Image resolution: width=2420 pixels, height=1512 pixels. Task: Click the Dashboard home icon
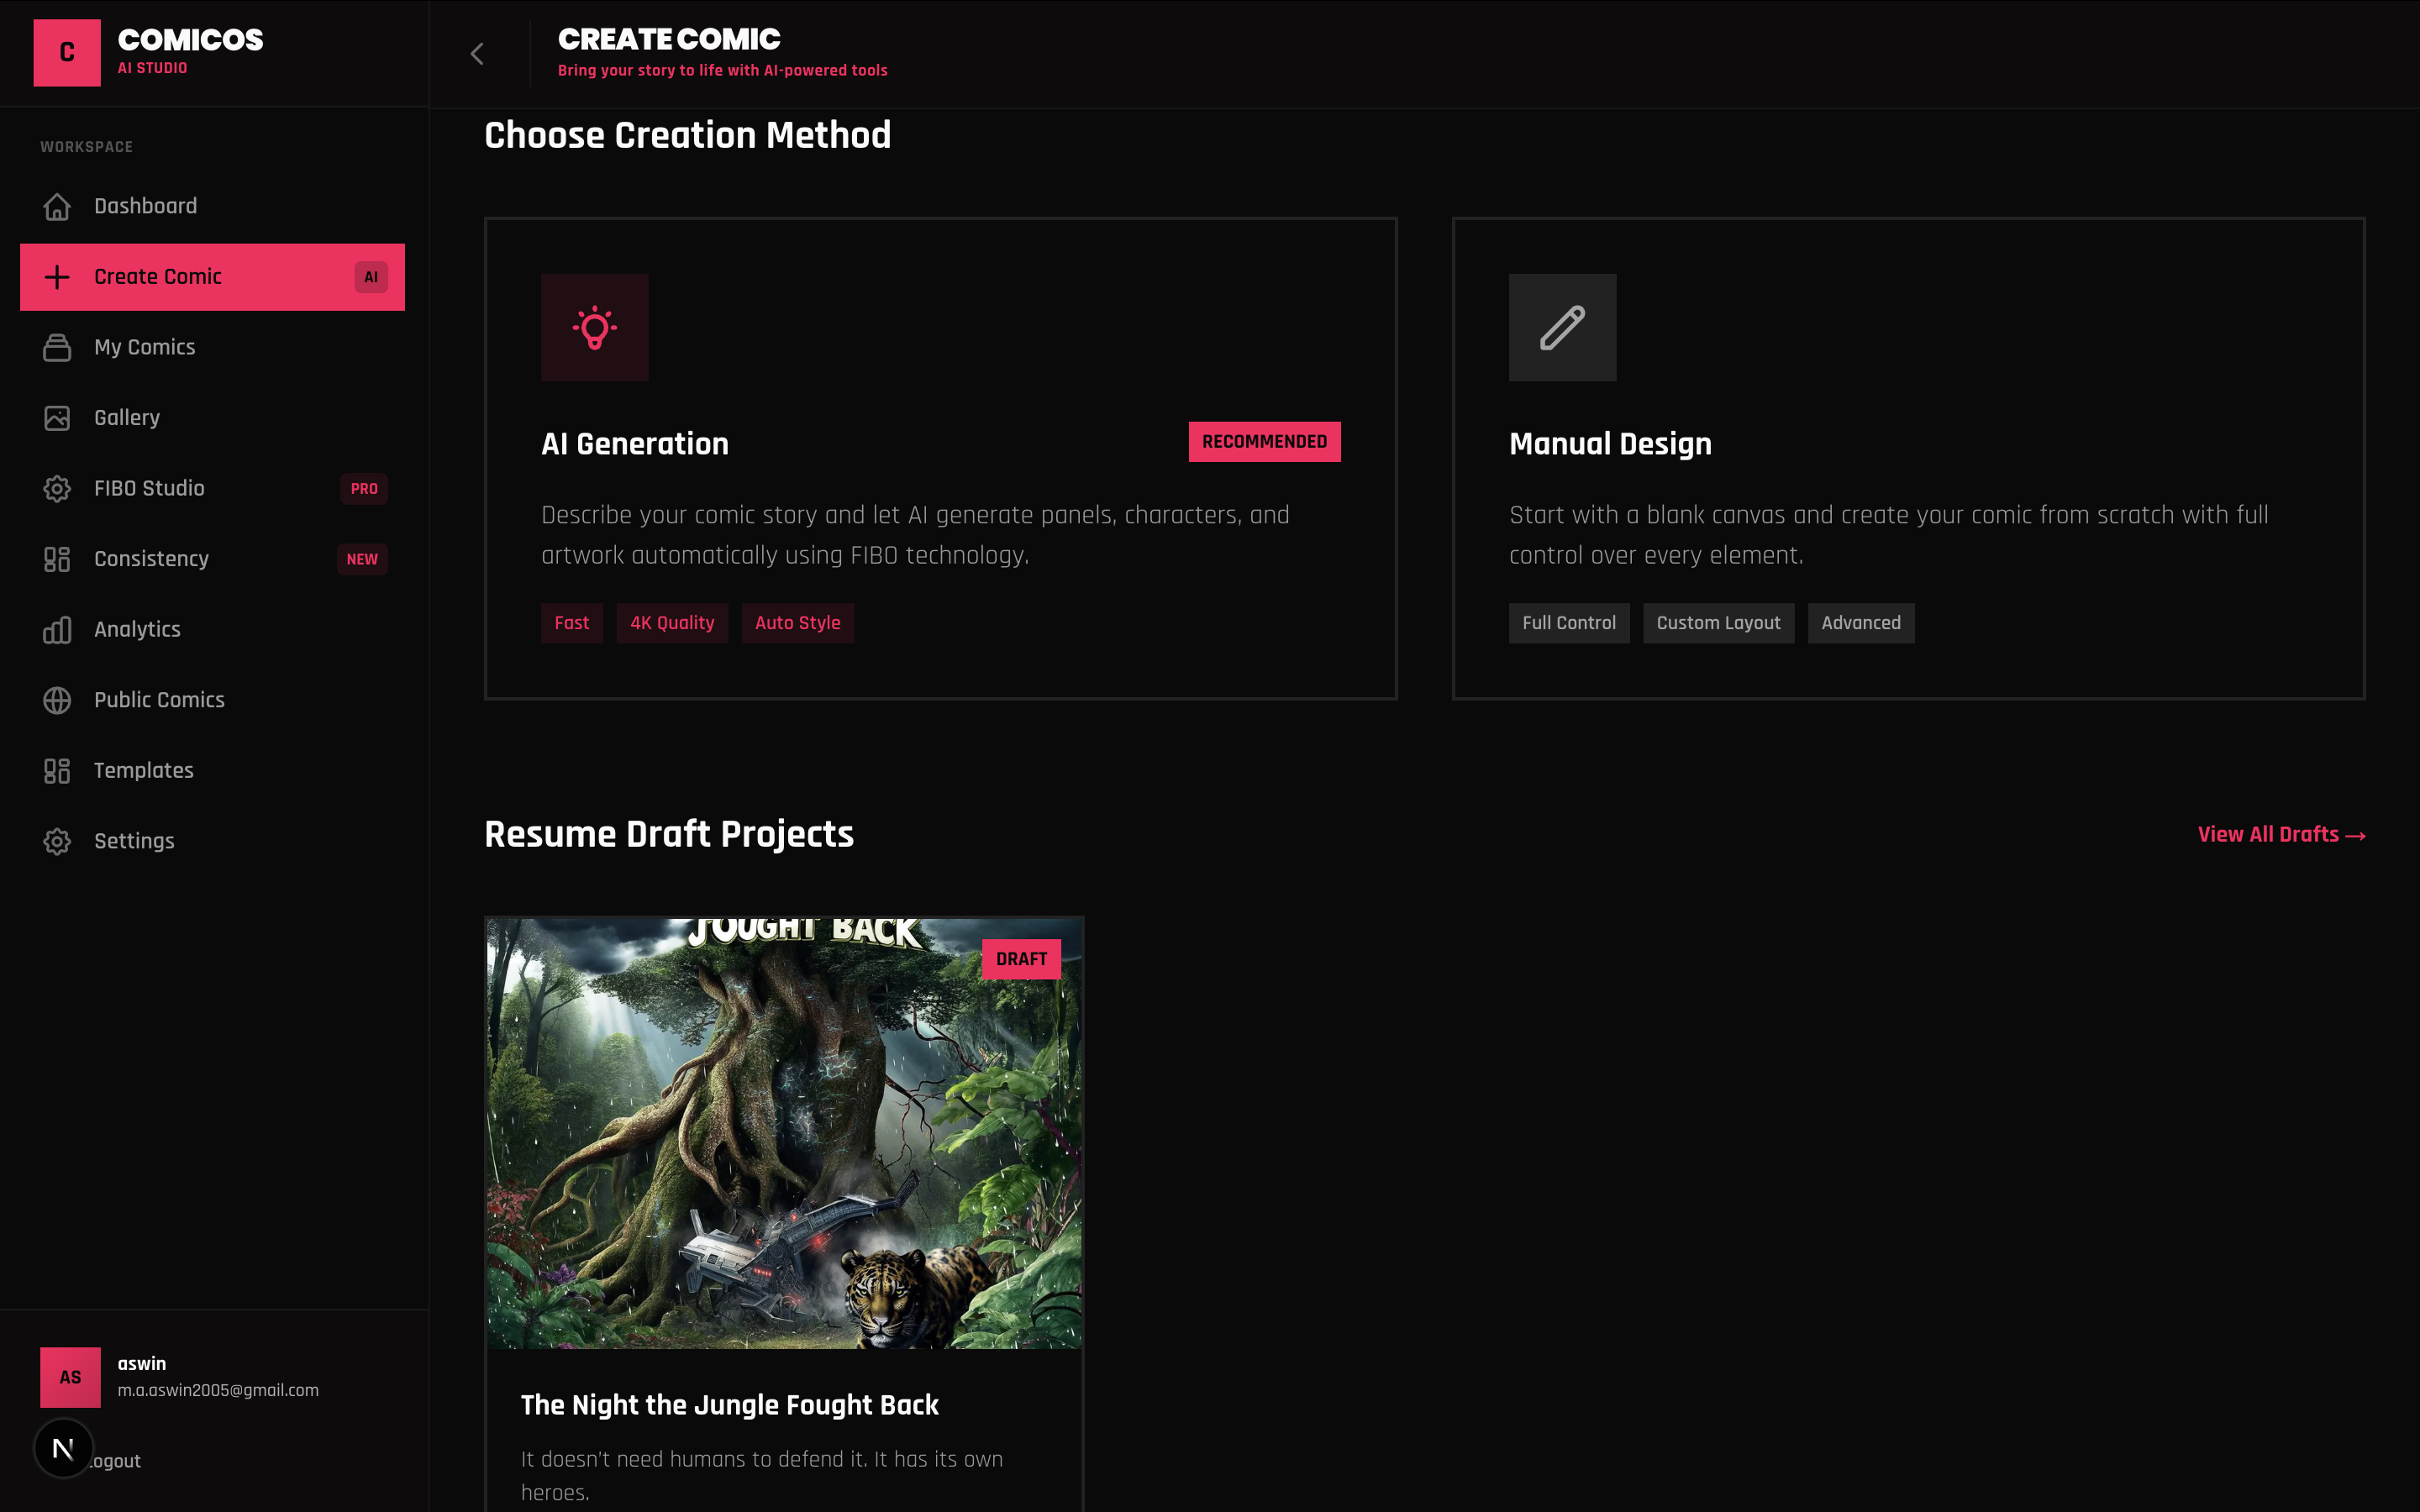[x=57, y=206]
